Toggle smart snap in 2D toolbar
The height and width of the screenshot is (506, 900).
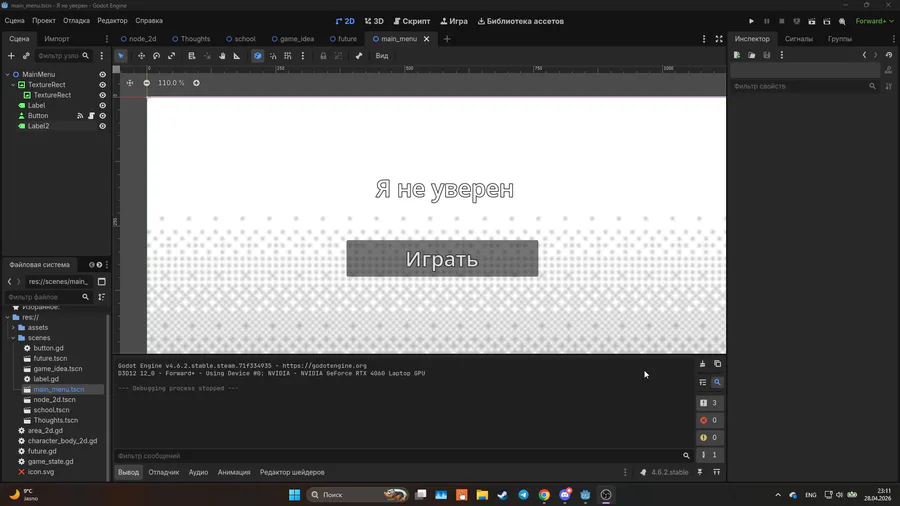[x=273, y=56]
